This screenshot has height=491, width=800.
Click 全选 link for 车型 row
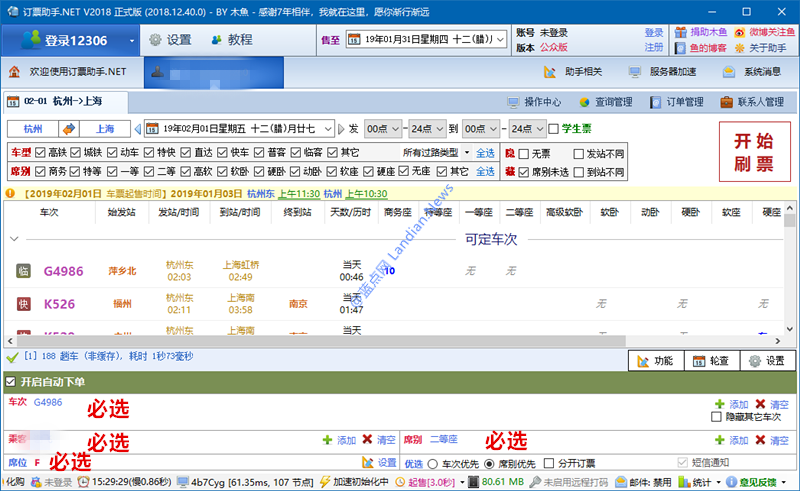pos(485,153)
